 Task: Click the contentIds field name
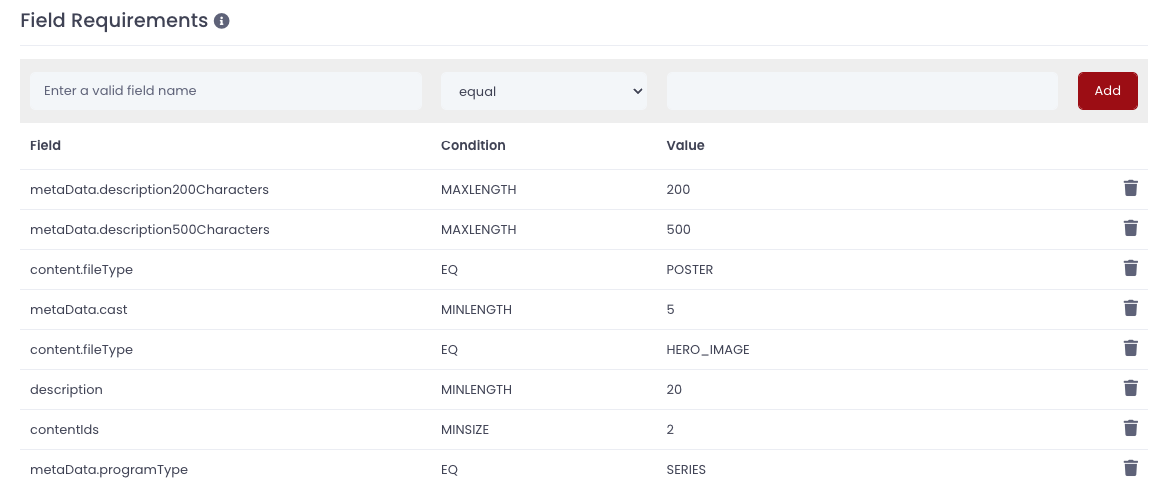[x=64, y=430]
